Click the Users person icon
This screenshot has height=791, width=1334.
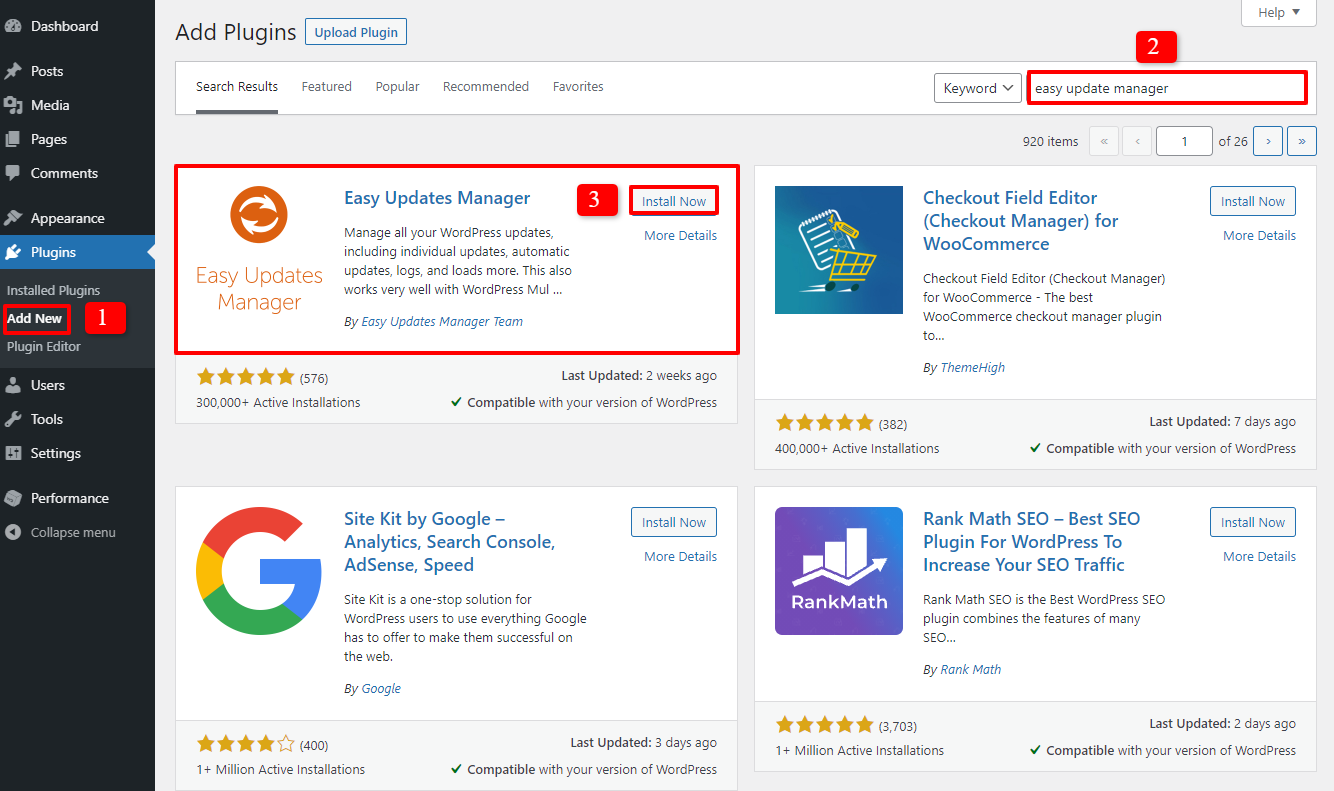[x=13, y=385]
